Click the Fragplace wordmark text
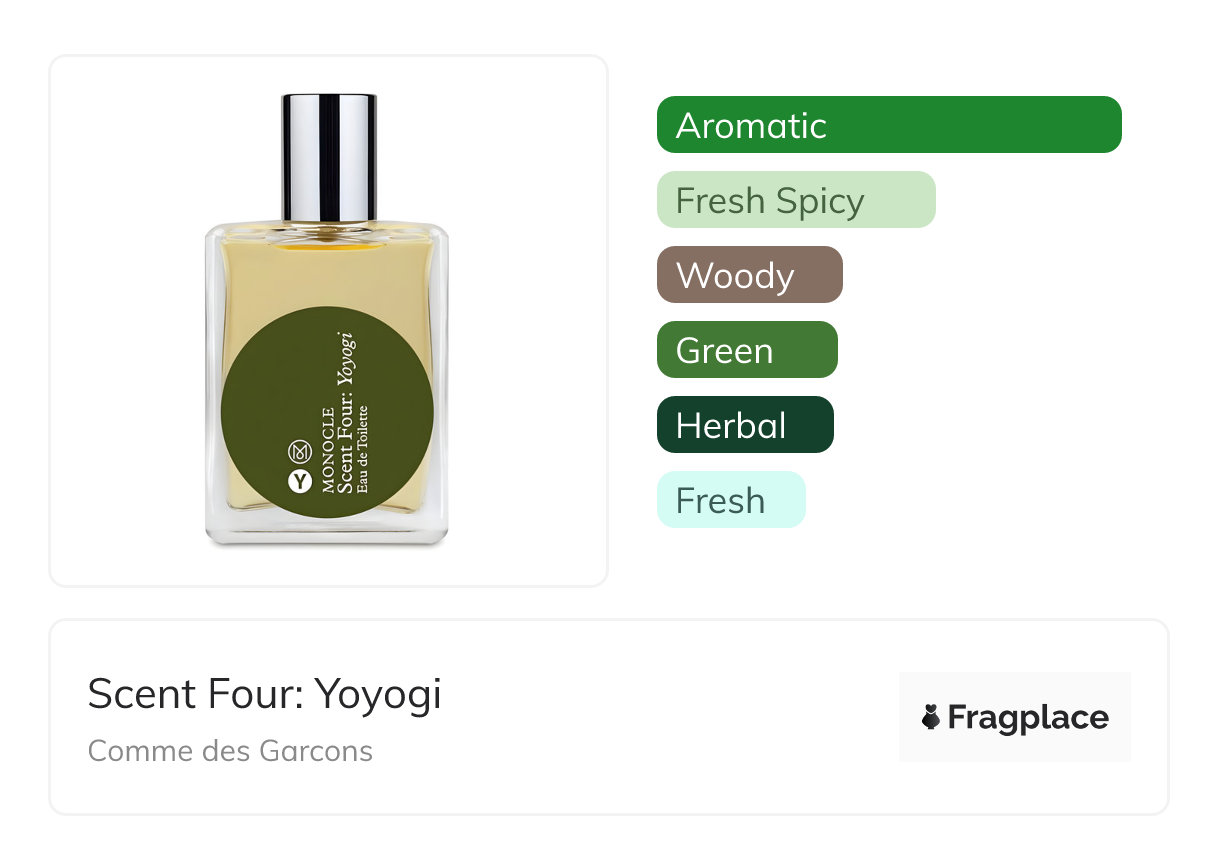The height and width of the screenshot is (864, 1218). (x=1028, y=717)
